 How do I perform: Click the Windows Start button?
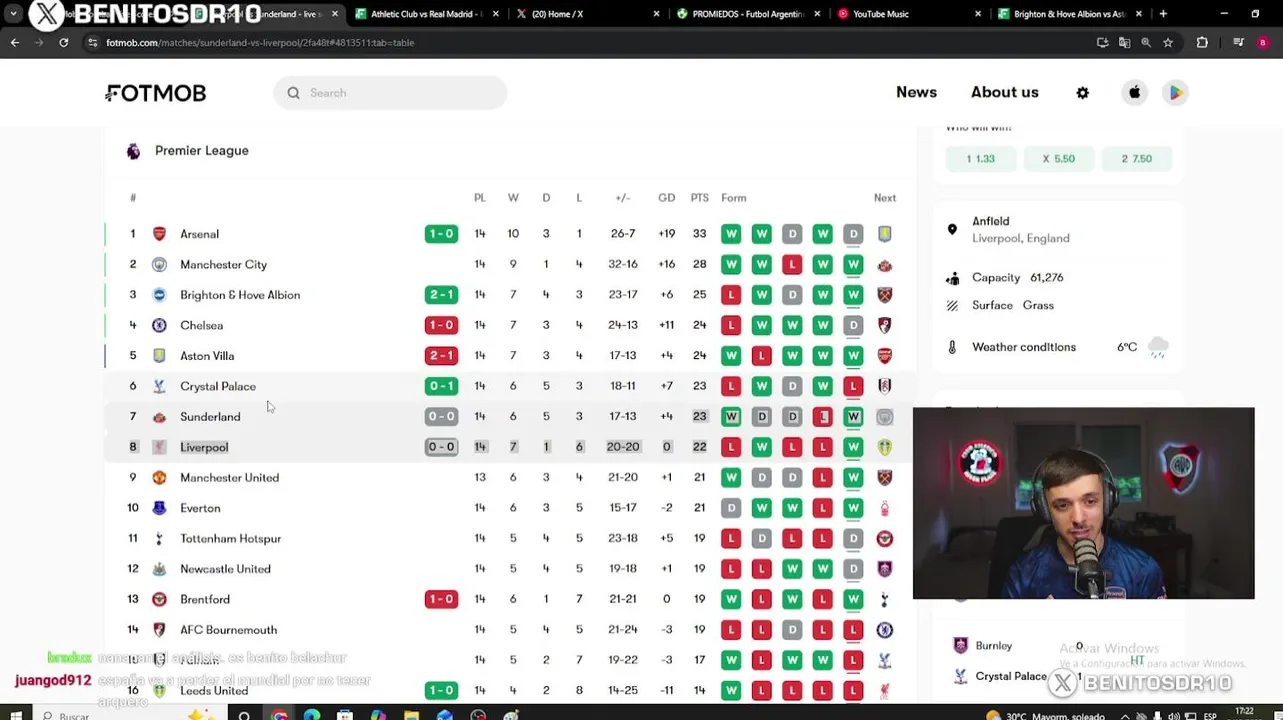tap(16, 716)
